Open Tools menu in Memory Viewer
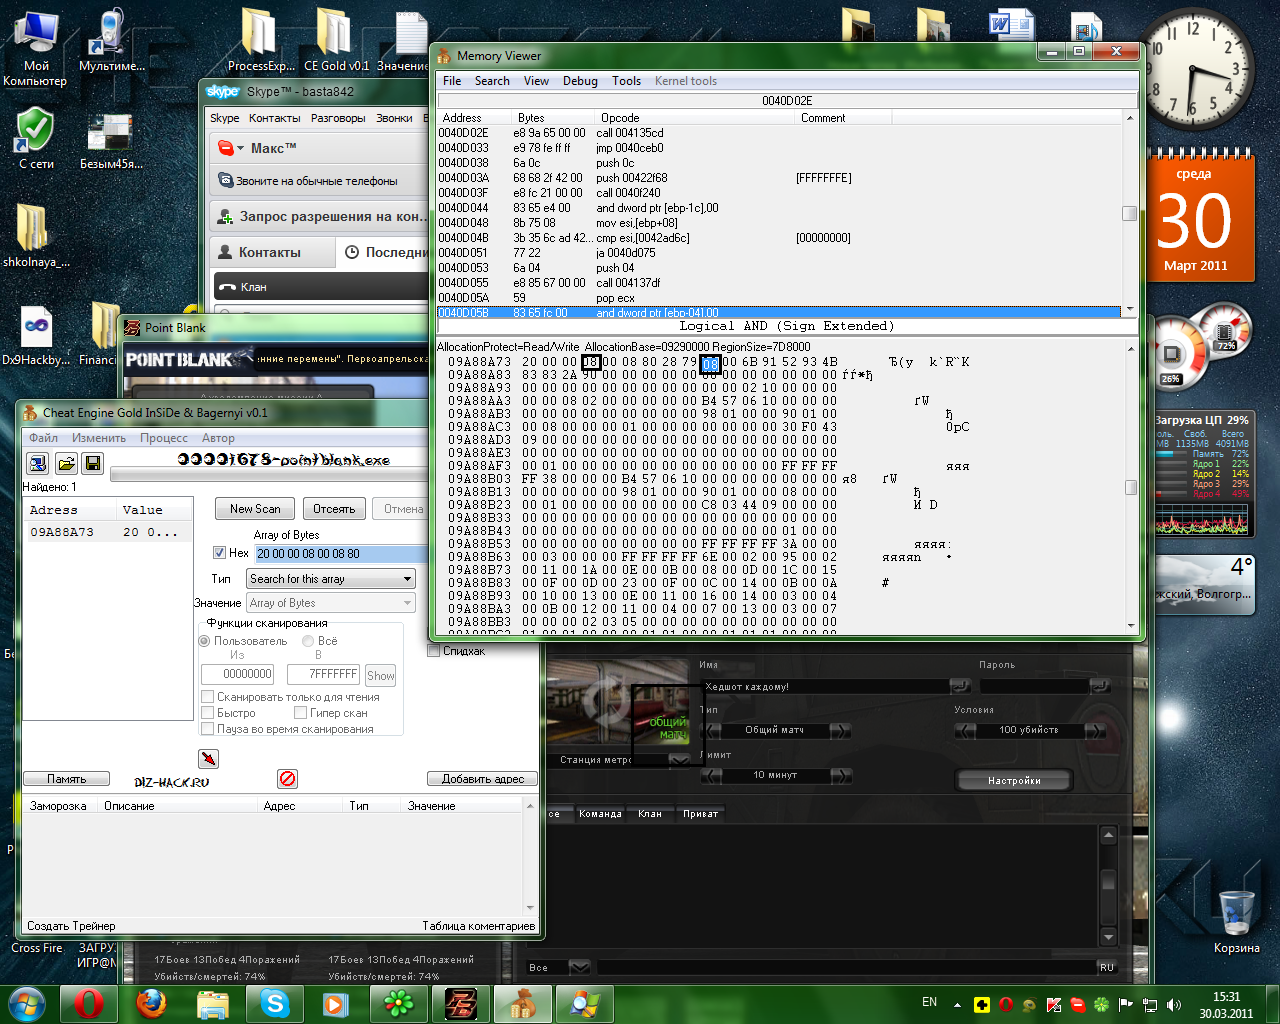1280x1024 pixels. pyautogui.click(x=627, y=81)
